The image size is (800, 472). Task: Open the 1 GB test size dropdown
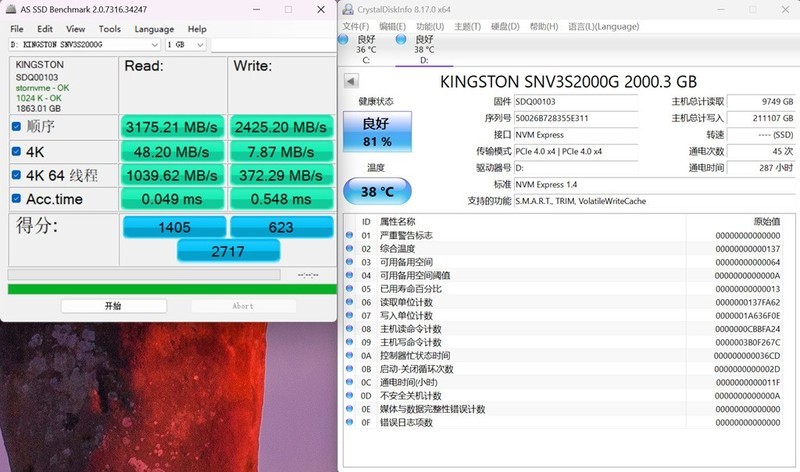click(185, 45)
